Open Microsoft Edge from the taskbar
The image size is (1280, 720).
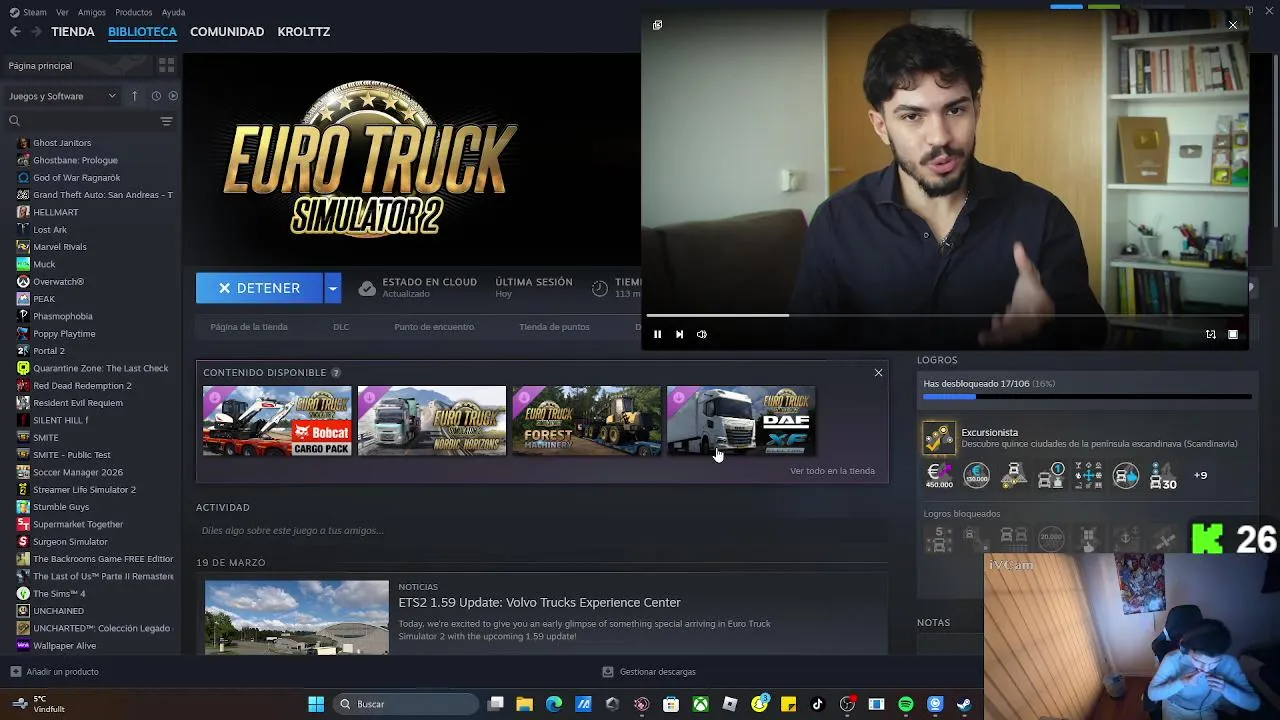click(x=554, y=704)
